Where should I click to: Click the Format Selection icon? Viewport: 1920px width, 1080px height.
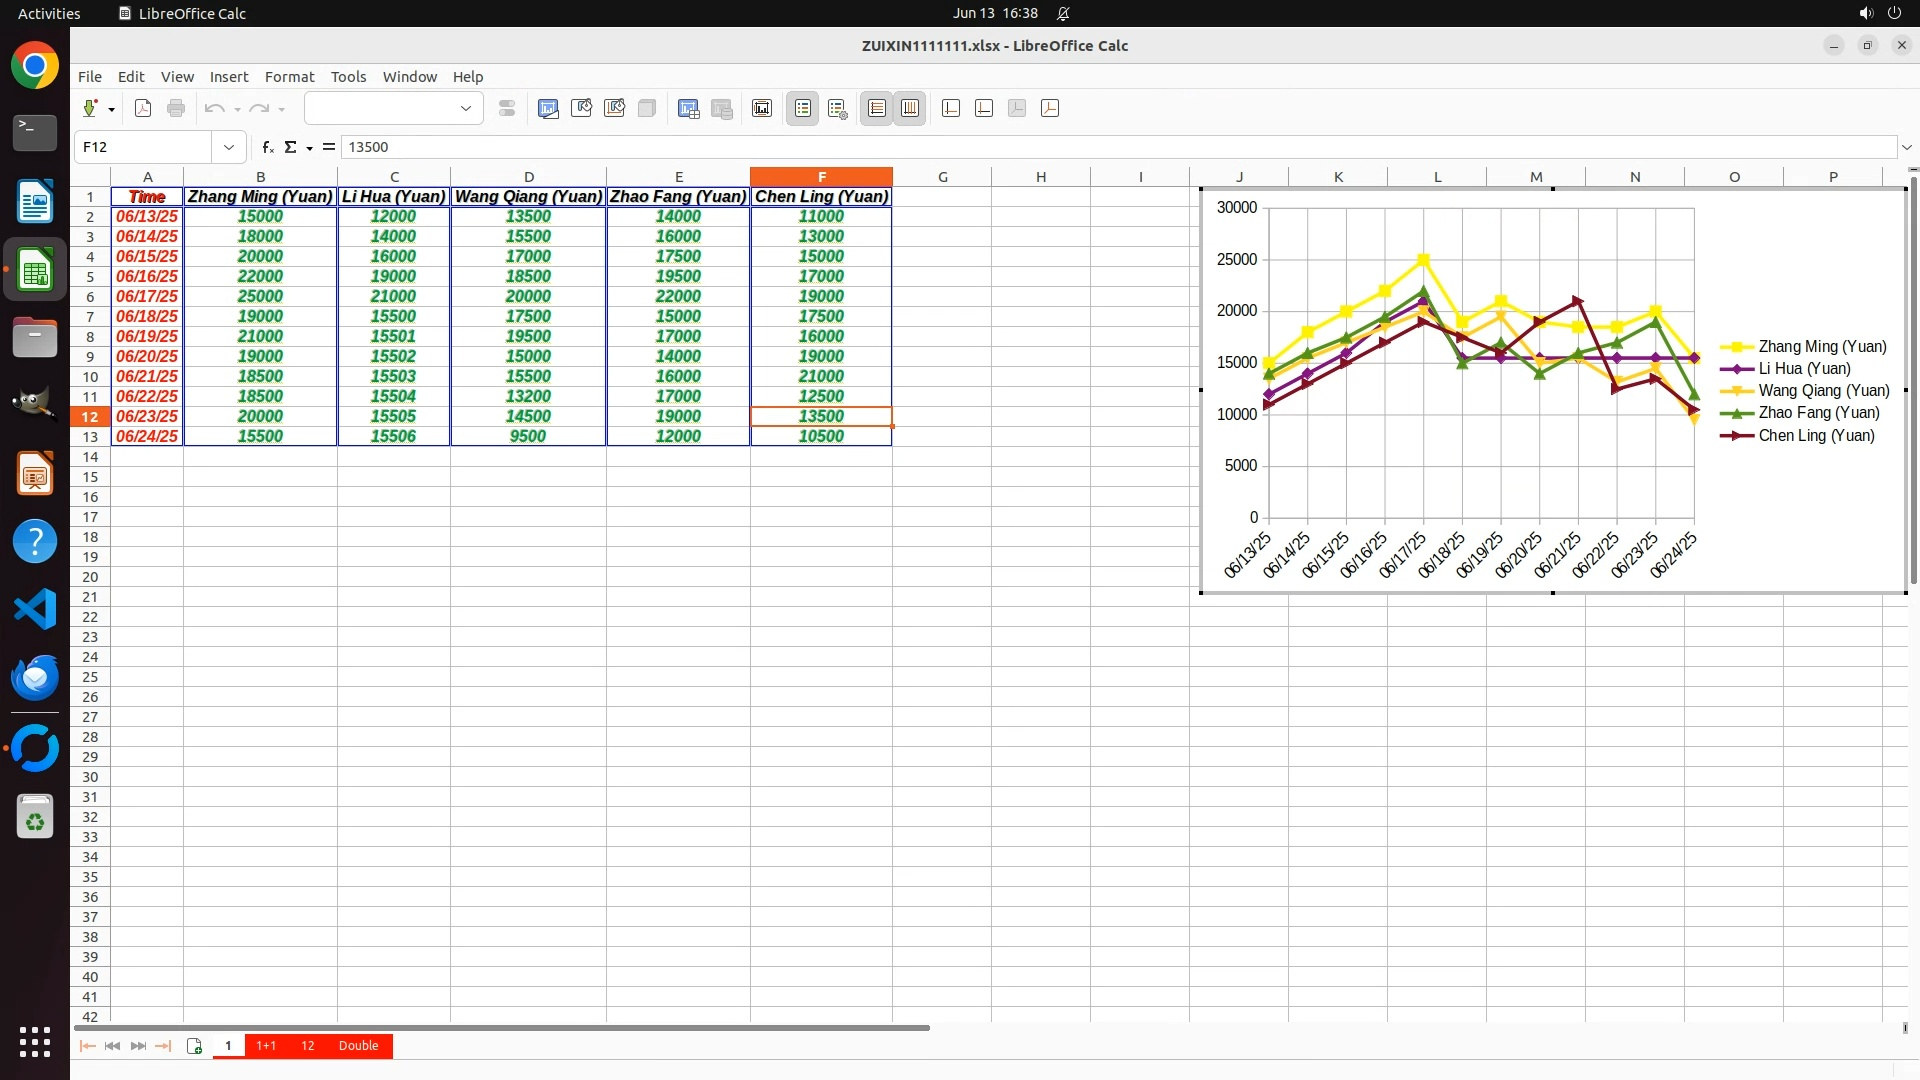pyautogui.click(x=507, y=108)
